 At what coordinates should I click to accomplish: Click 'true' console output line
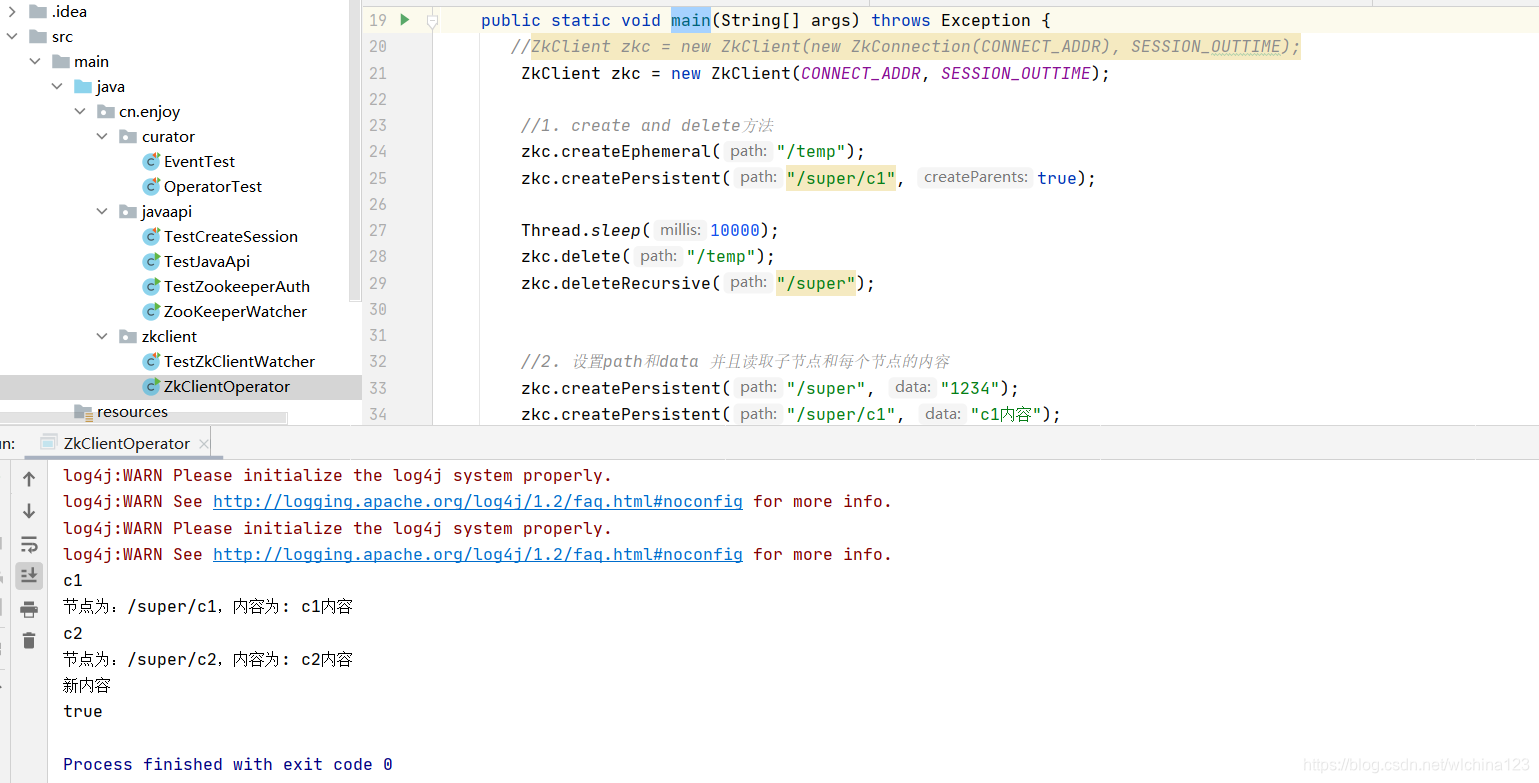tap(83, 711)
